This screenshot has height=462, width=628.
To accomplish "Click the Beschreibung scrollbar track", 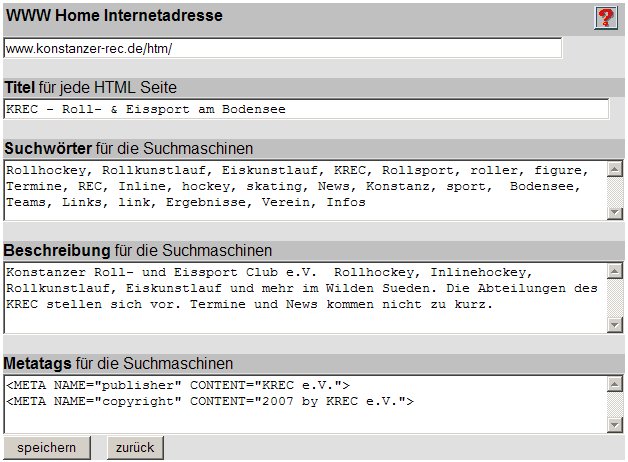I will coord(614,297).
